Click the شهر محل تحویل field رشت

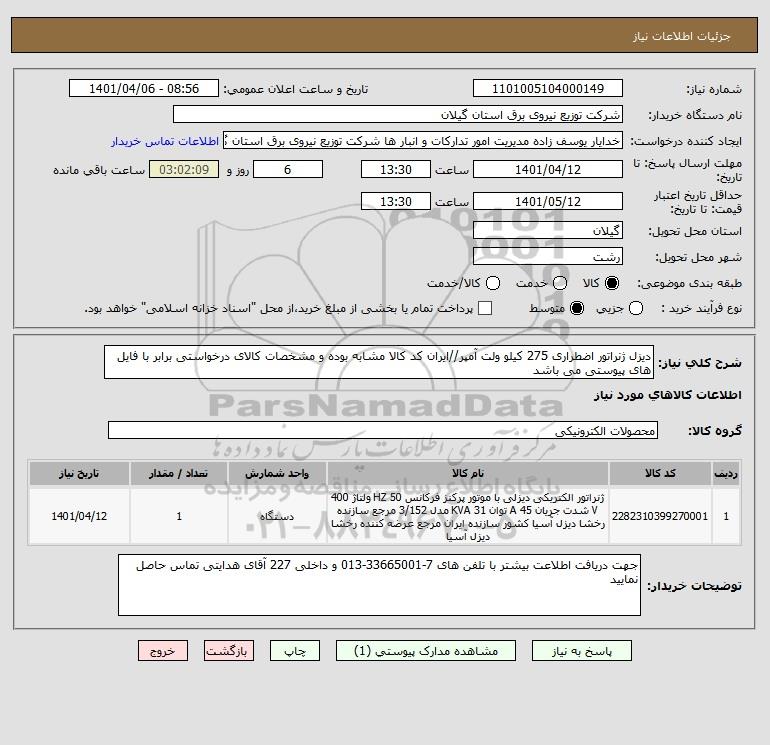click(x=548, y=257)
